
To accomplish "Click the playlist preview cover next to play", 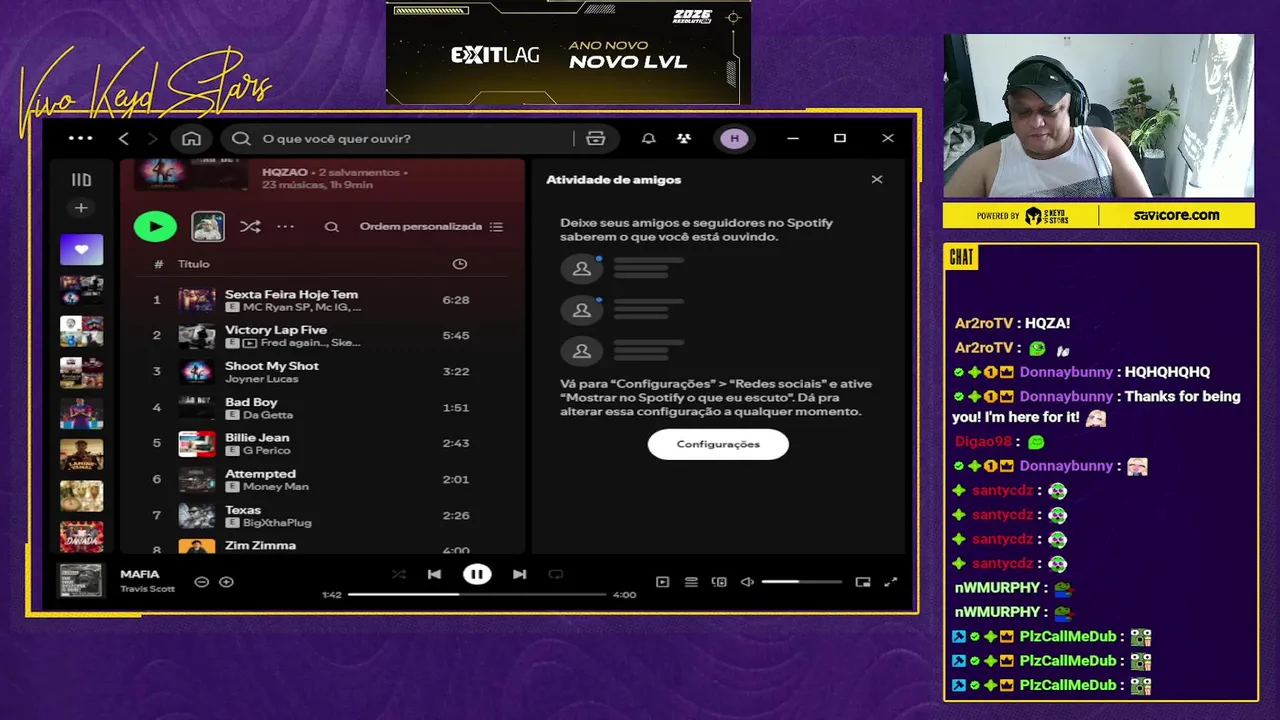I will (208, 227).
